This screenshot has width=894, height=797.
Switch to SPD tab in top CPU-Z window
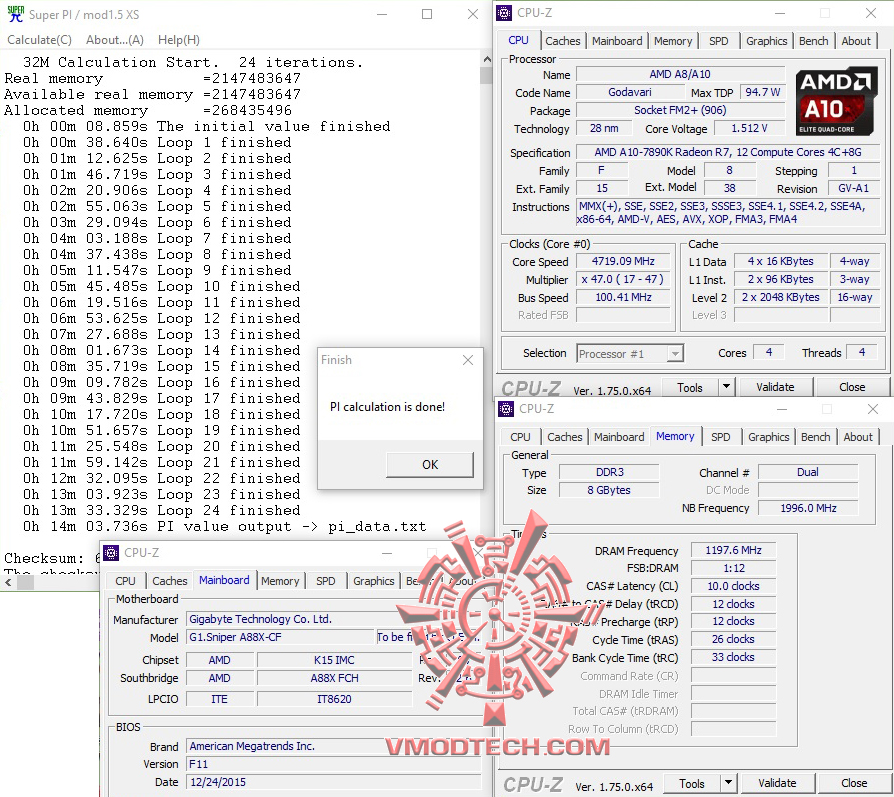[x=718, y=41]
